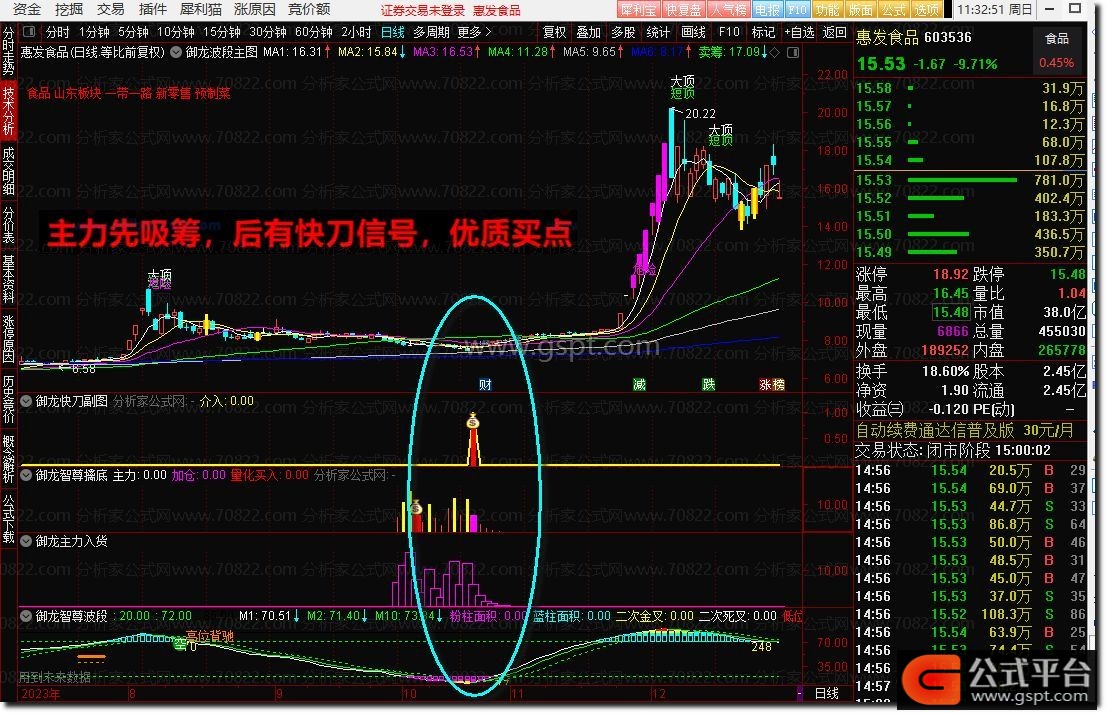The width and height of the screenshot is (1107, 713).
Task: Click the panel layout icon before 分时
Action: (x=29, y=32)
